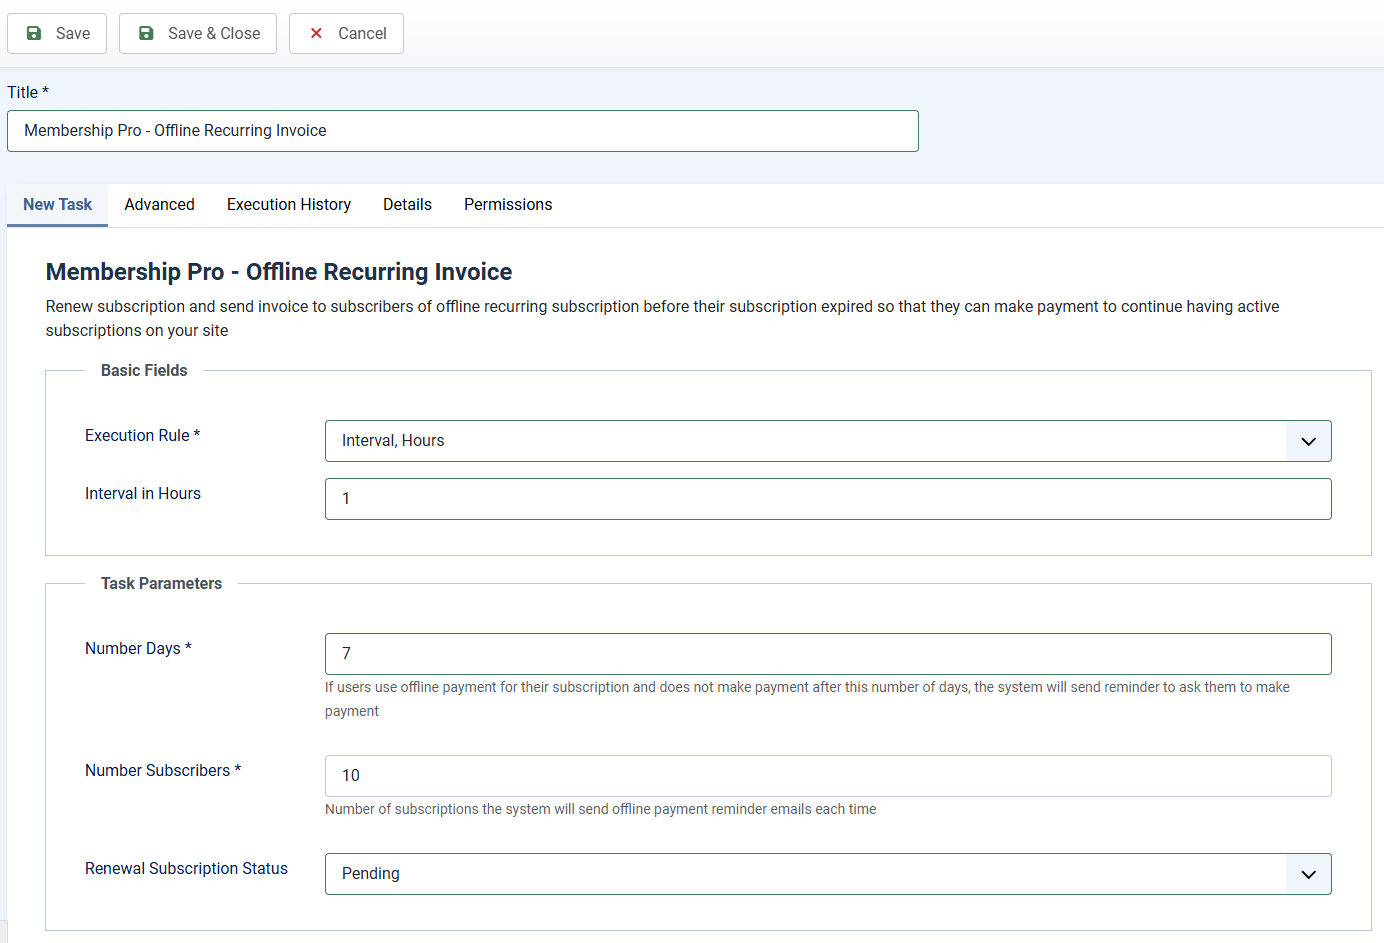Click the 'Number Days *' label
Image resolution: width=1384 pixels, height=943 pixels.
click(138, 648)
